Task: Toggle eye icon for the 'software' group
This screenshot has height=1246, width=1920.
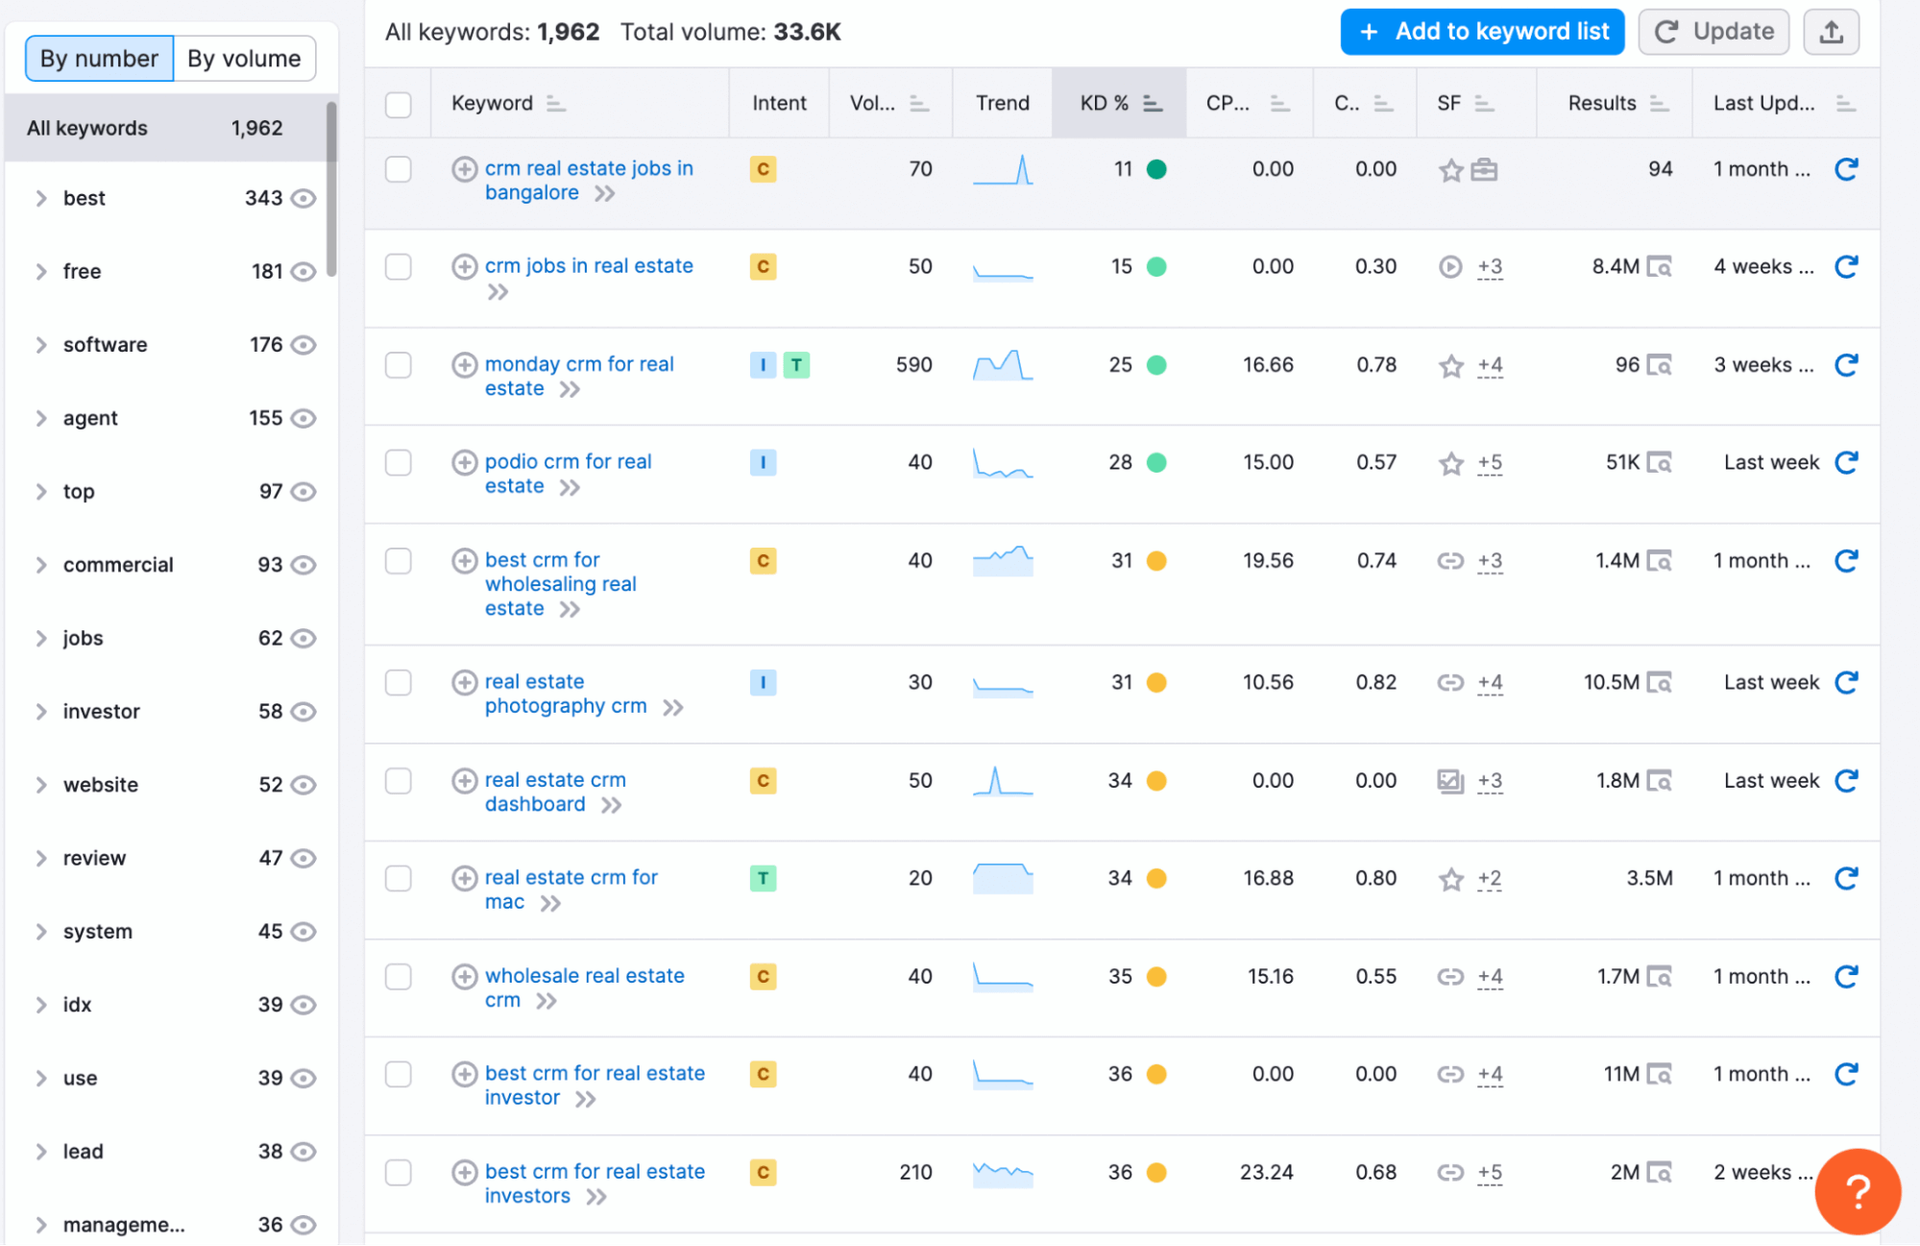Action: [304, 345]
